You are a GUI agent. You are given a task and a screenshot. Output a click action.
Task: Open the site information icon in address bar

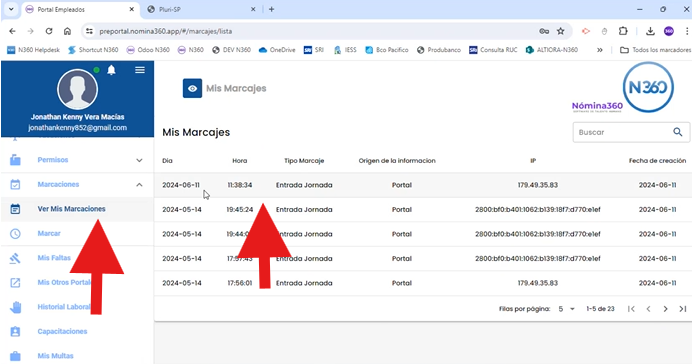coord(90,31)
